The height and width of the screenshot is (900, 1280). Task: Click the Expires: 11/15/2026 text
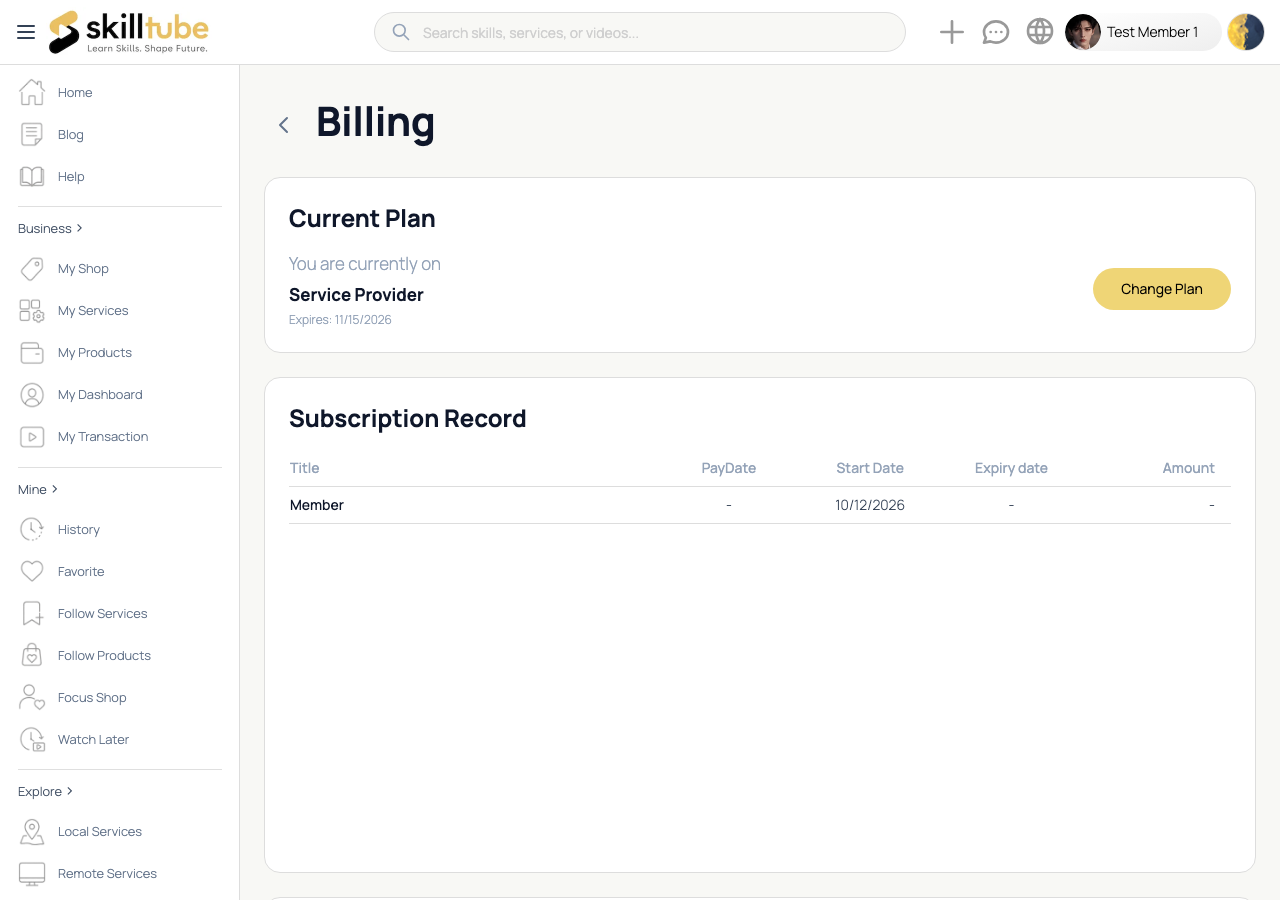pyautogui.click(x=340, y=320)
